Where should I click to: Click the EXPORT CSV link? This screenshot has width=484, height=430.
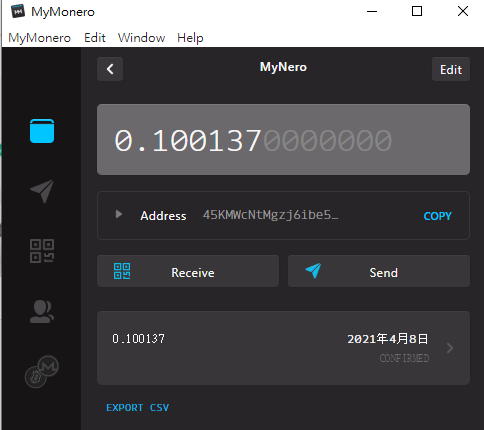tap(138, 407)
